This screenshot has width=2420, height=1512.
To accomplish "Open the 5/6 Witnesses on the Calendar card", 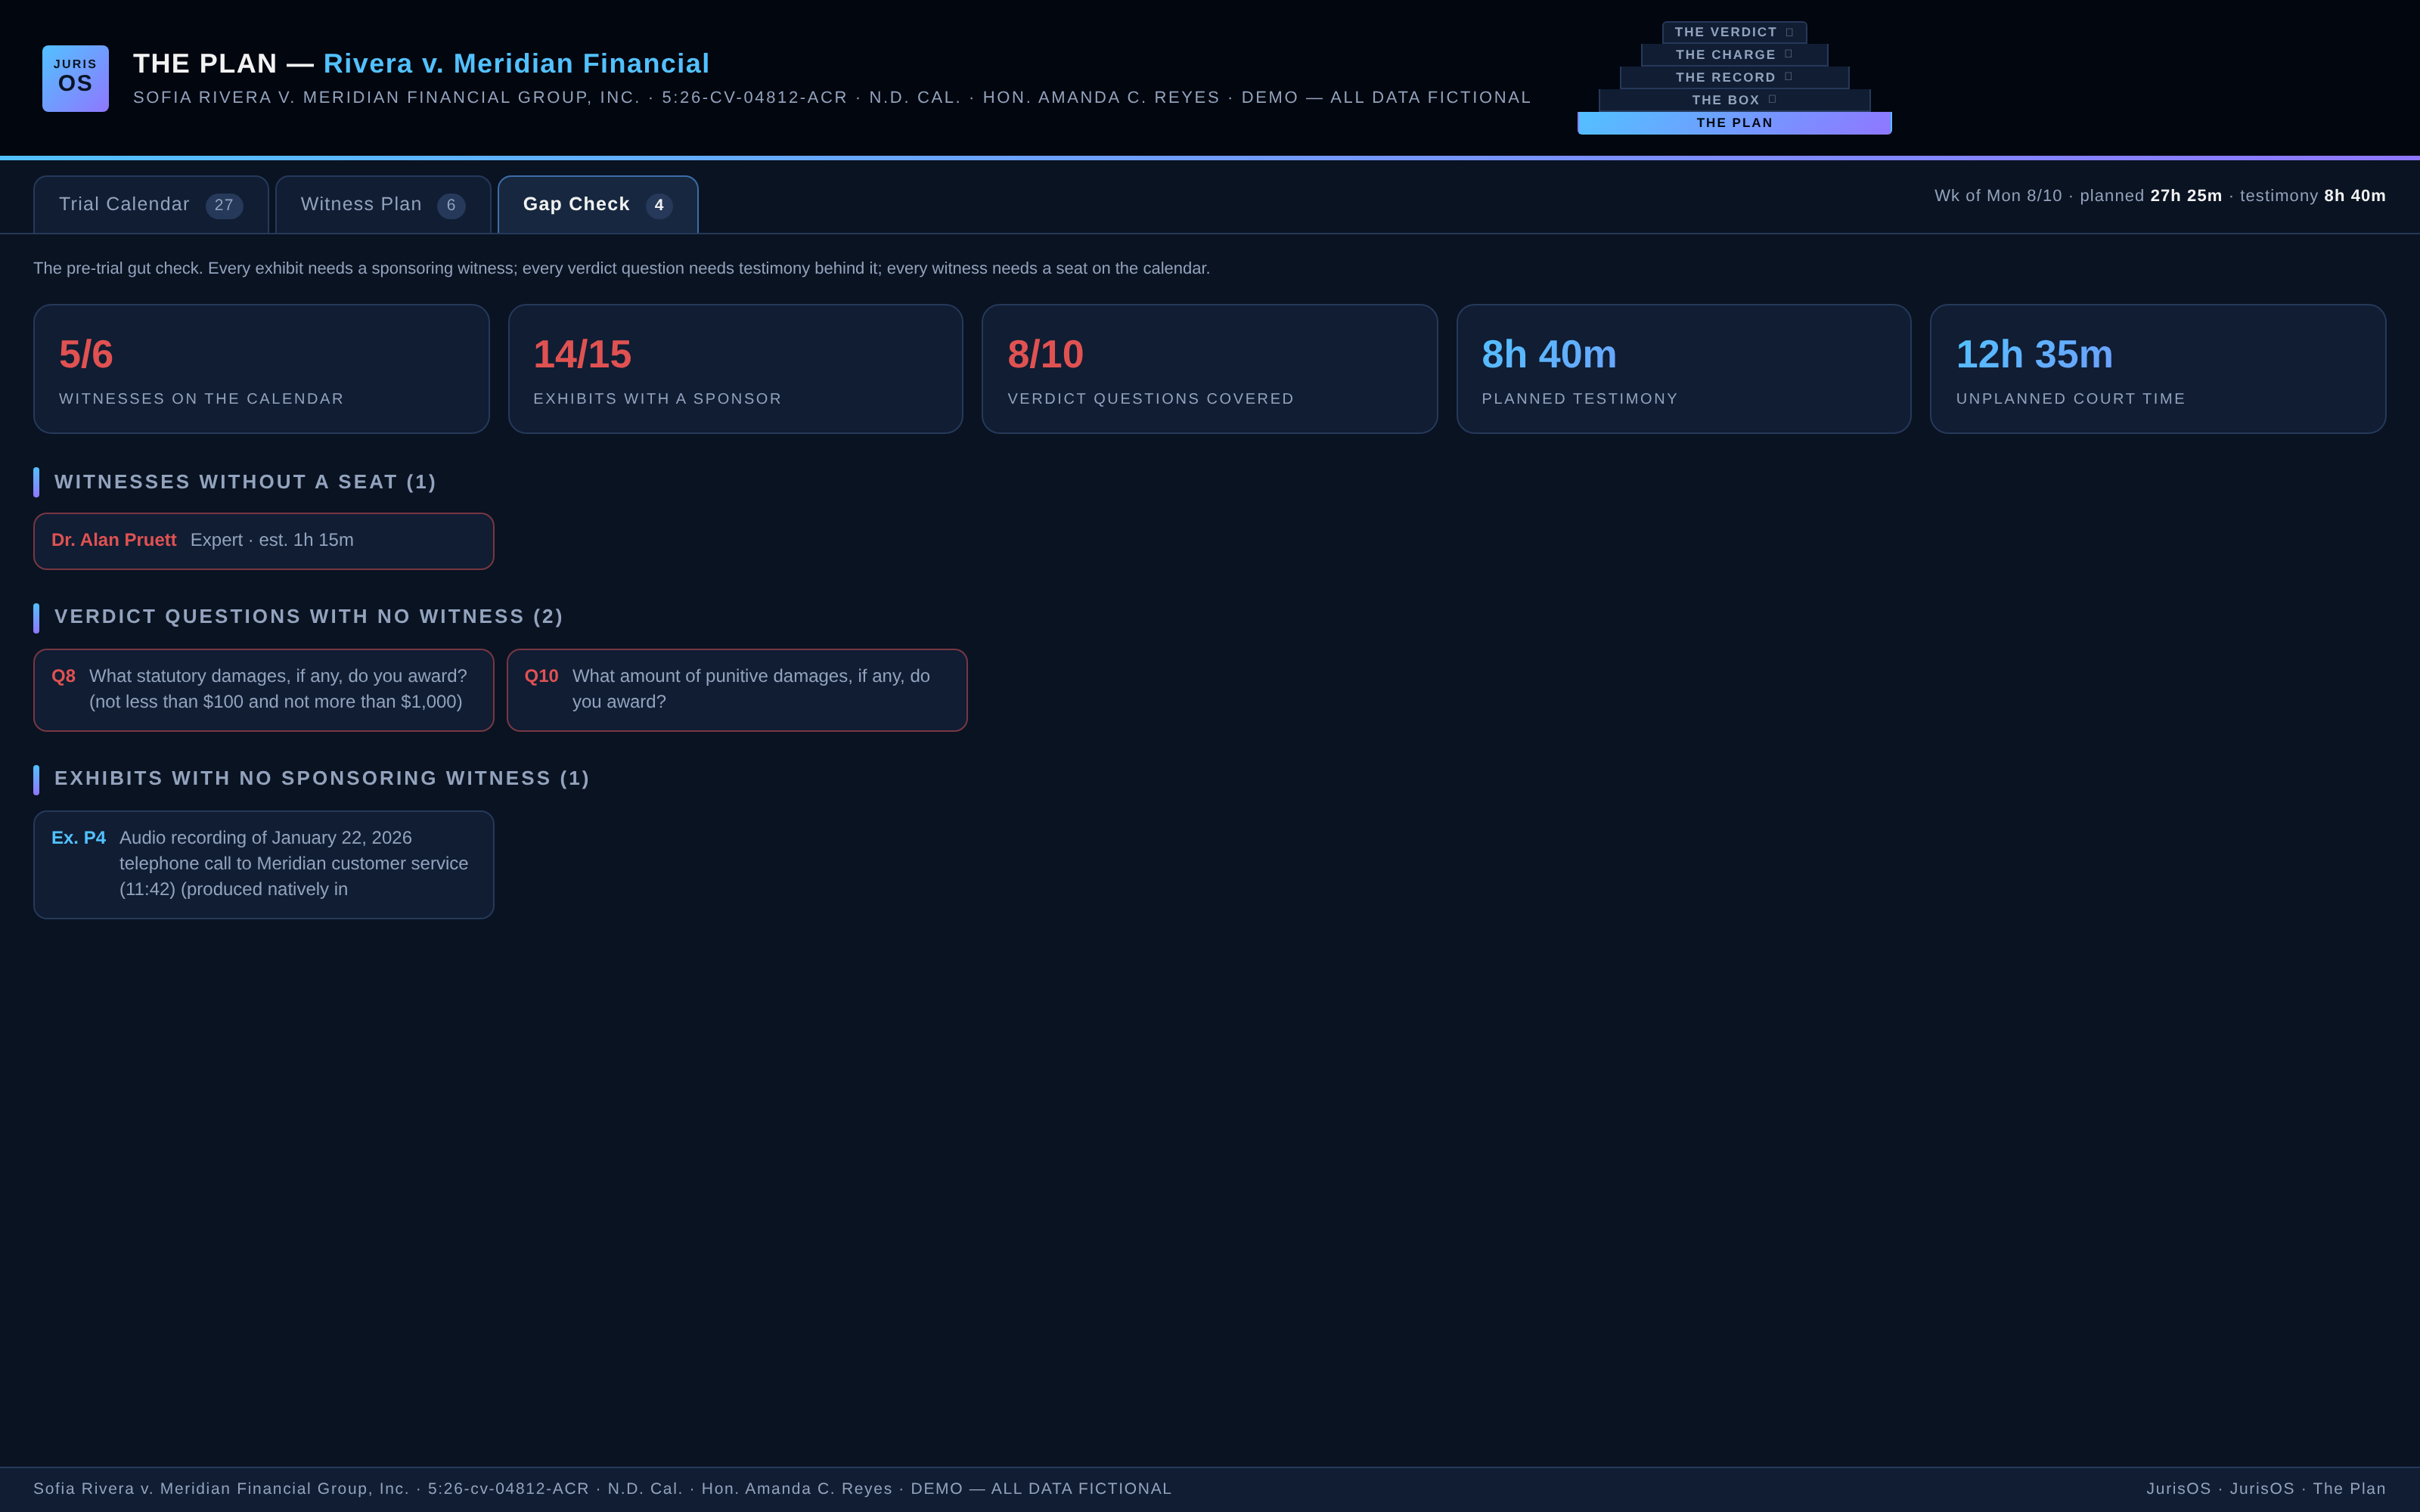I will coord(261,369).
